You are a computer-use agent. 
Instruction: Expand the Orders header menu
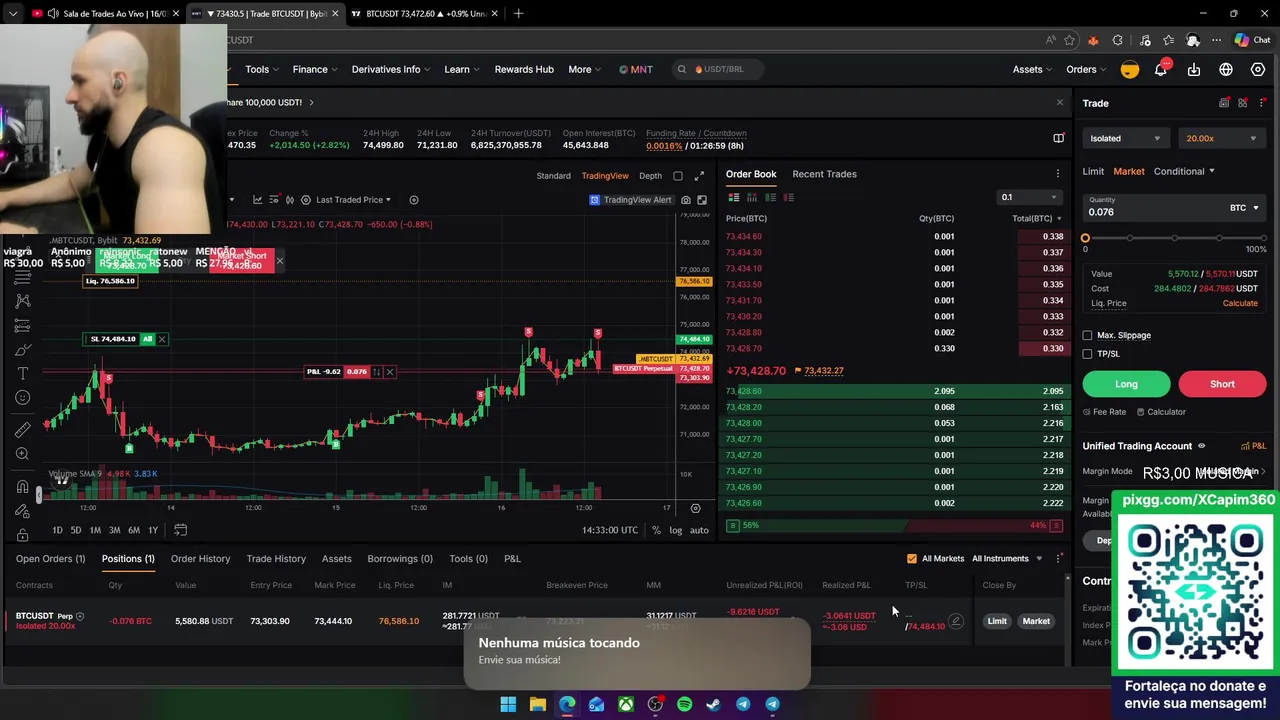click(x=1086, y=69)
